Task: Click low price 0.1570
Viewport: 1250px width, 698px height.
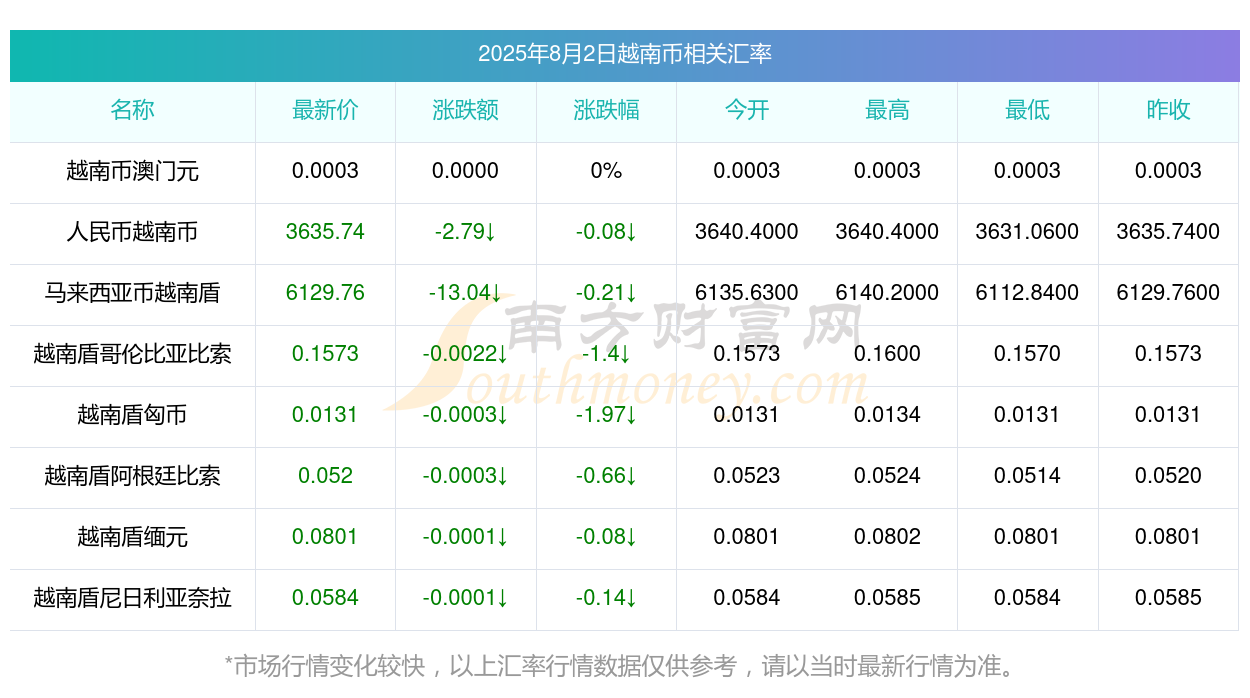Action: click(1028, 354)
